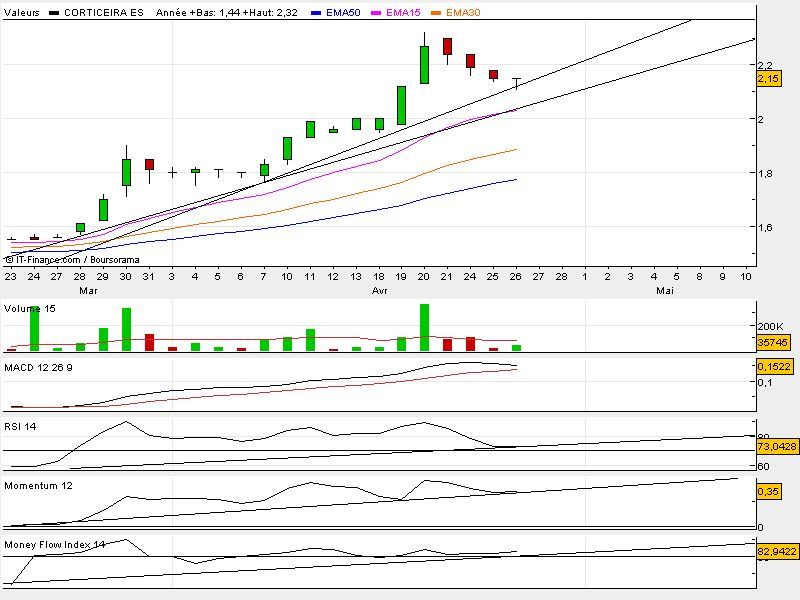Click the IT-Finance.com / Boursorama credit
This screenshot has width=800, height=600.
(x=72, y=260)
